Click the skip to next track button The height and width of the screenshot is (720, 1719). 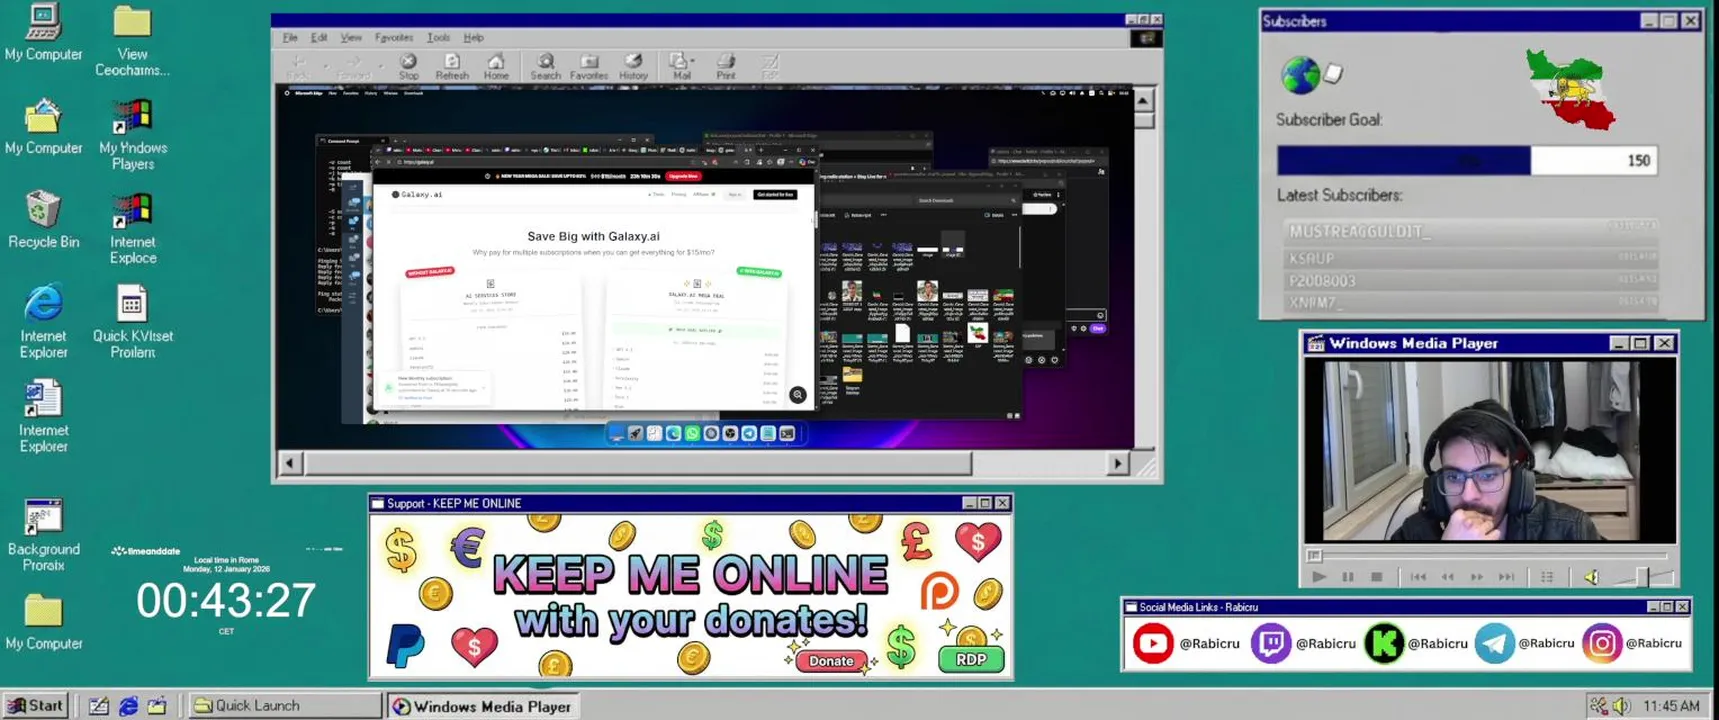pyautogui.click(x=1507, y=577)
